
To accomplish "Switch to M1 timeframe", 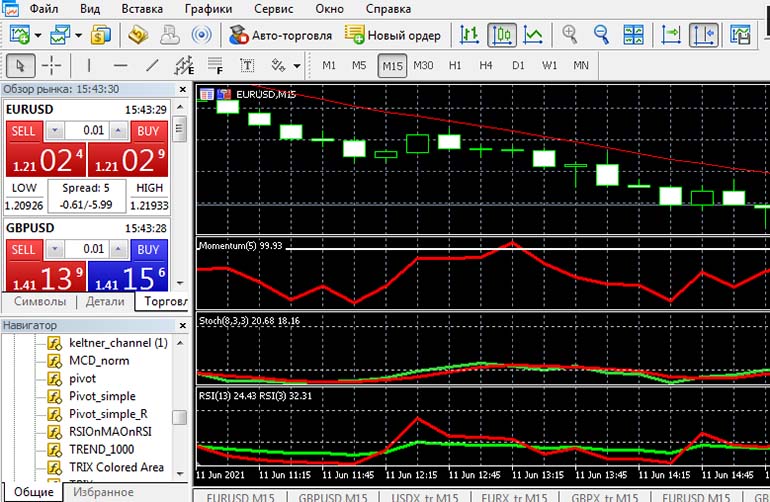I will coord(329,65).
